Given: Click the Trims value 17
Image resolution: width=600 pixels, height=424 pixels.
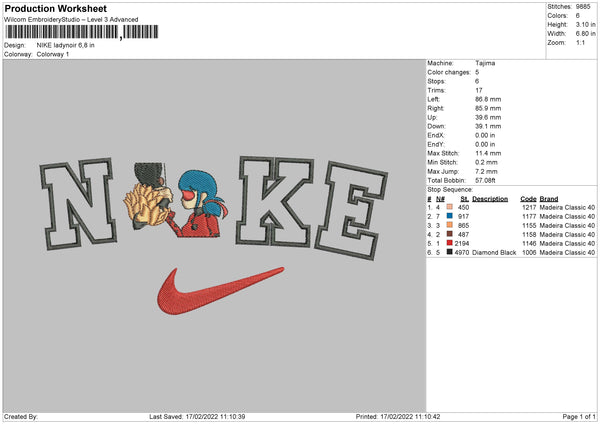Looking at the screenshot, I should (478, 90).
